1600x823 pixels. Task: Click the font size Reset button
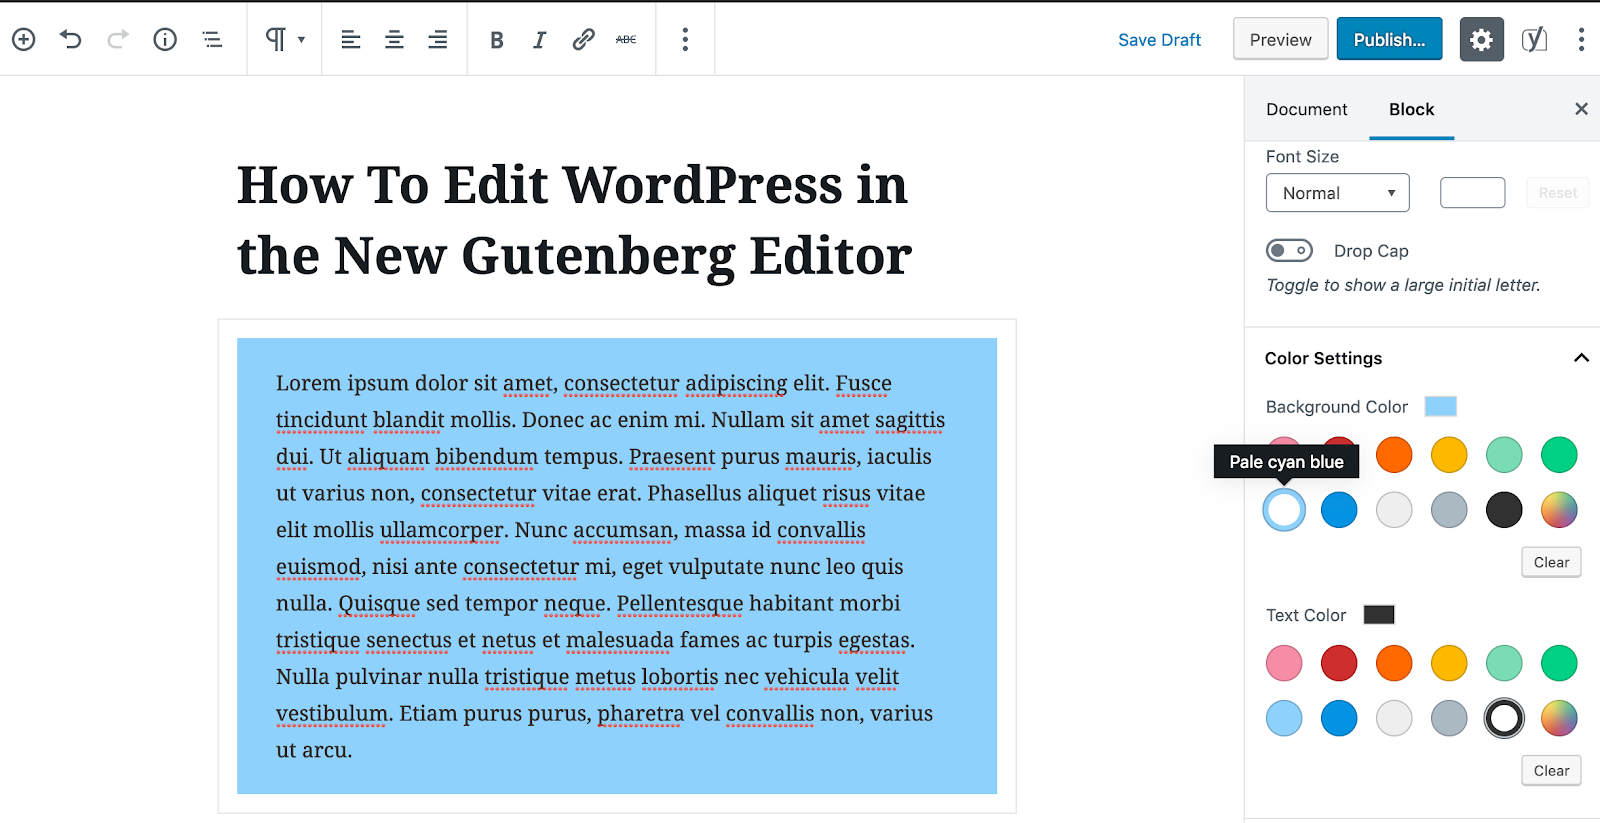(x=1557, y=193)
